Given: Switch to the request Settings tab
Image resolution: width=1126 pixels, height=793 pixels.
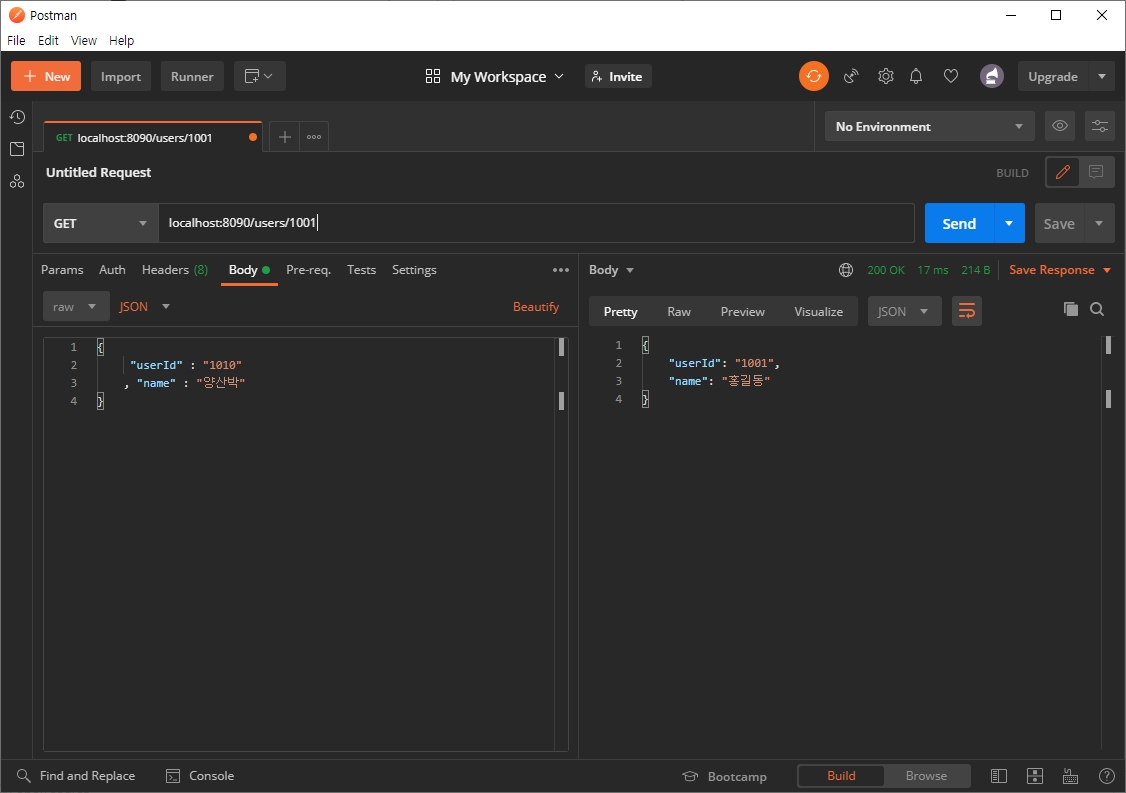Looking at the screenshot, I should pyautogui.click(x=414, y=270).
